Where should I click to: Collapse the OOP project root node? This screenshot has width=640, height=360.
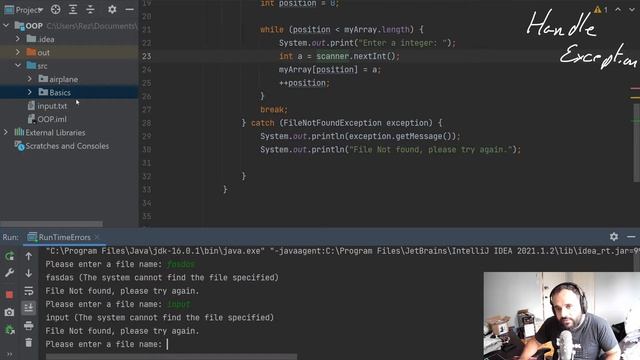6,26
